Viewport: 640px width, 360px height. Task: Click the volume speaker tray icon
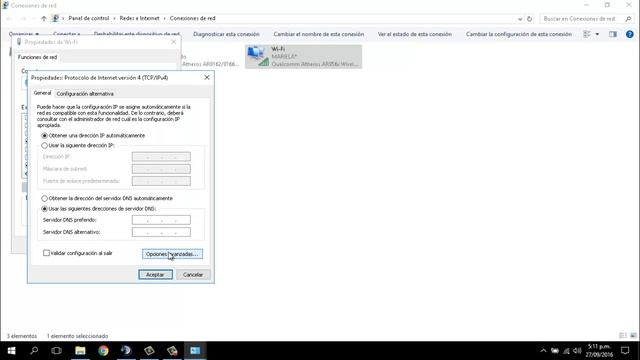point(577,351)
